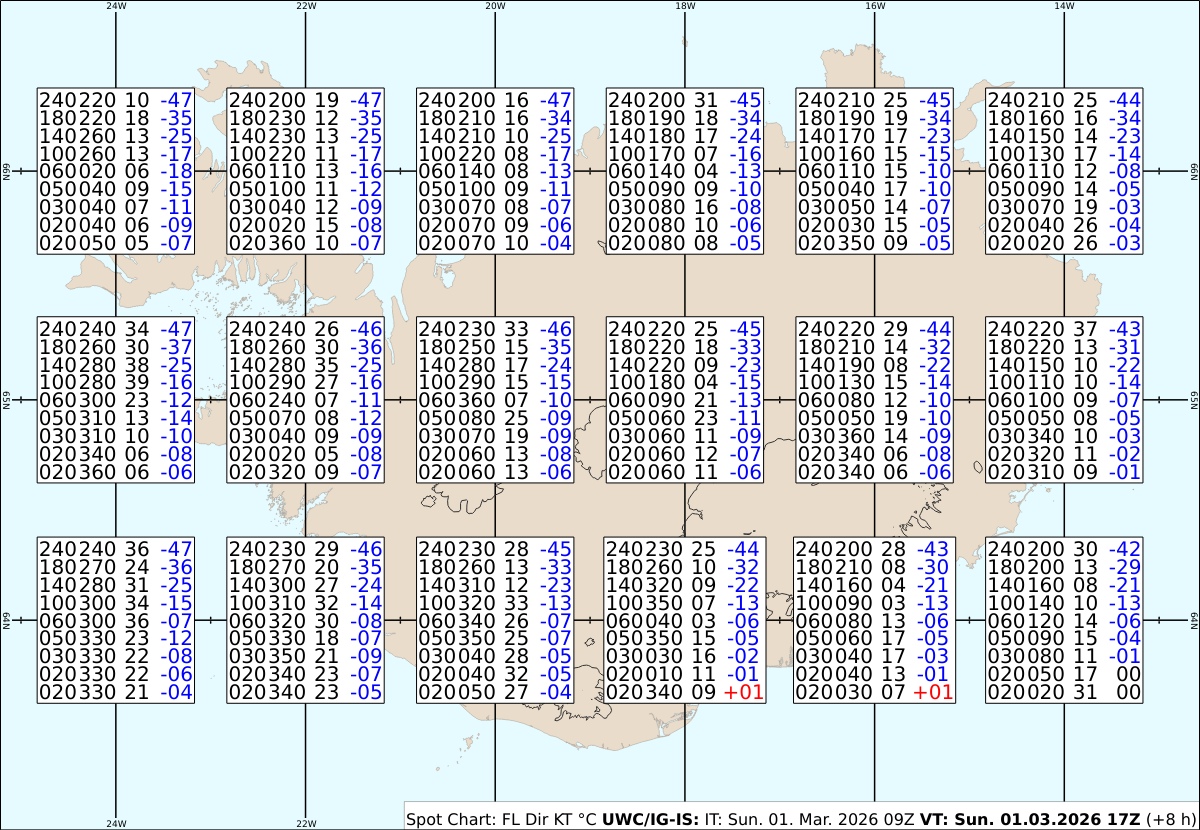Click the row "240210 25 -45"

click(875, 100)
